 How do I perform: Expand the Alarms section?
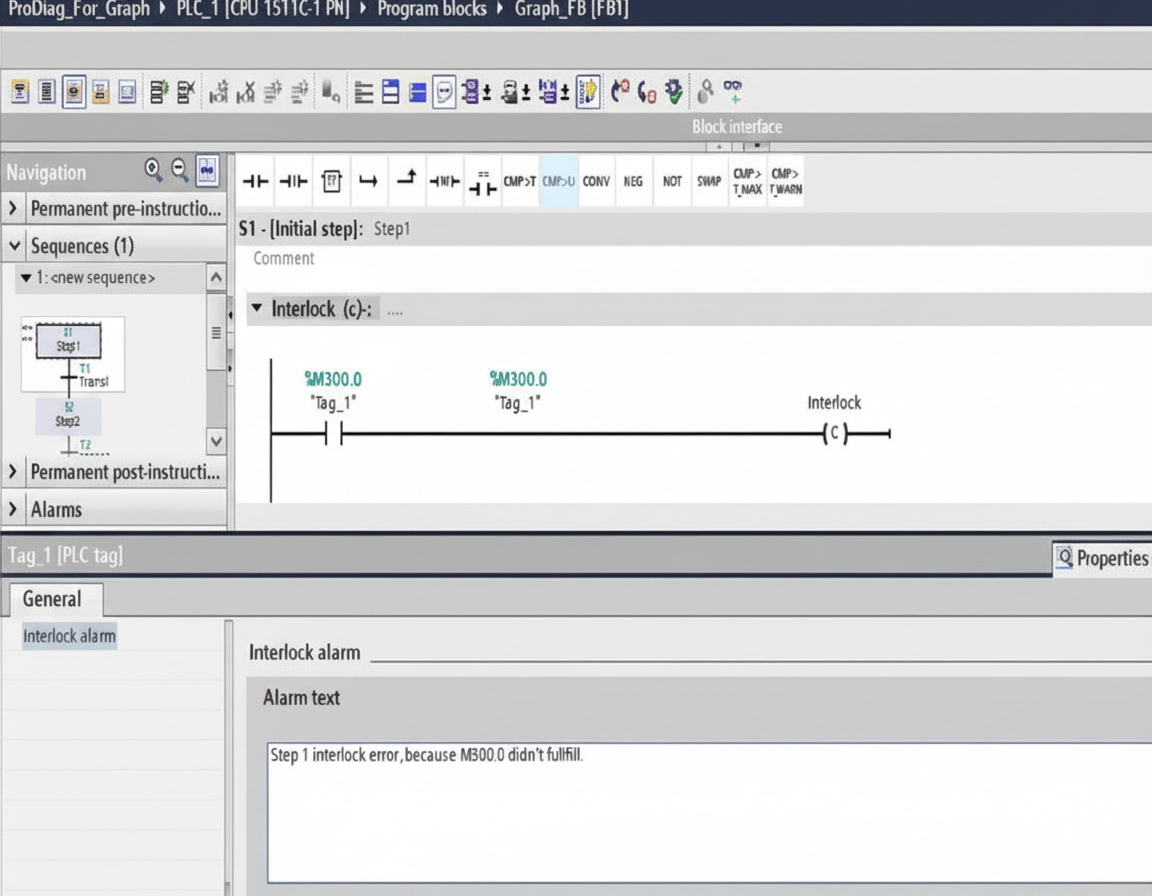coord(13,509)
